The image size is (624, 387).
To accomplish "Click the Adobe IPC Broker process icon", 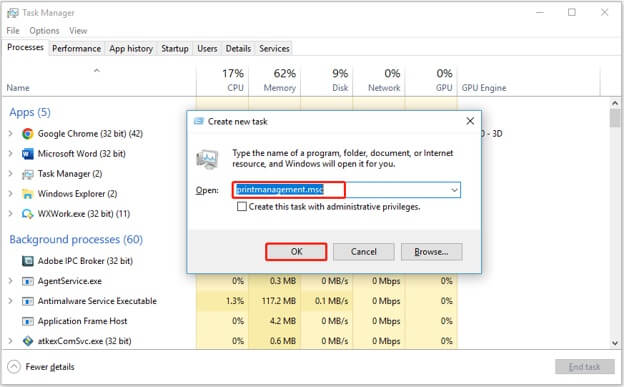I will [x=27, y=261].
